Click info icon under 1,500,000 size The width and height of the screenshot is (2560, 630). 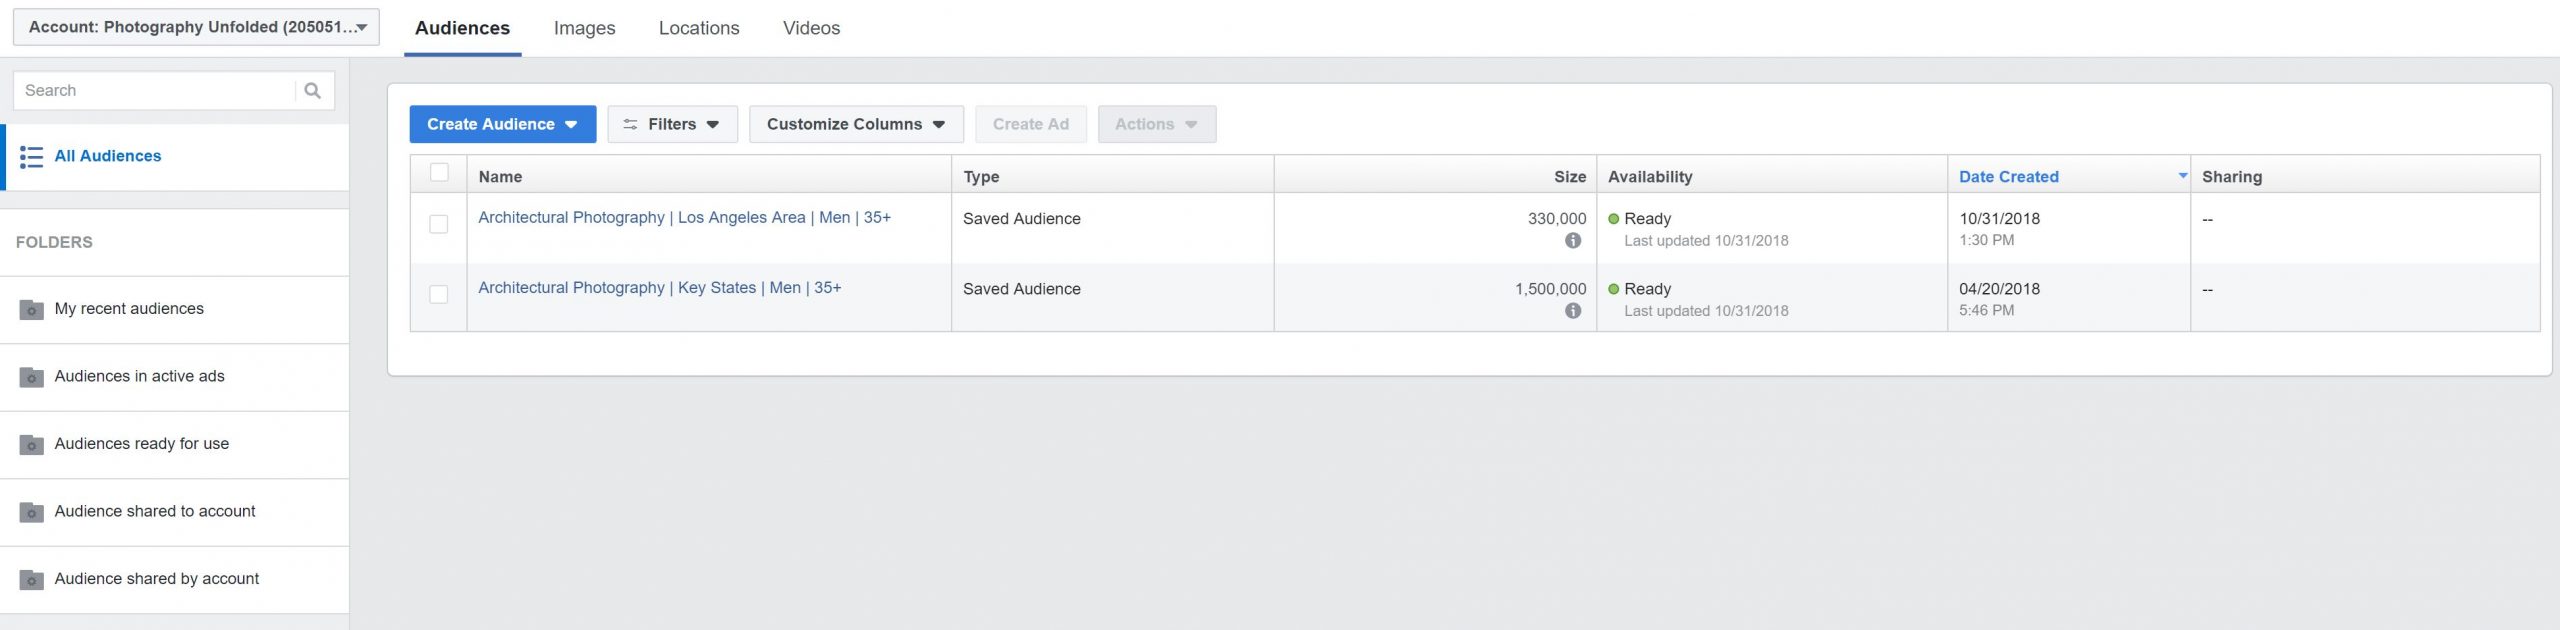coord(1573,311)
